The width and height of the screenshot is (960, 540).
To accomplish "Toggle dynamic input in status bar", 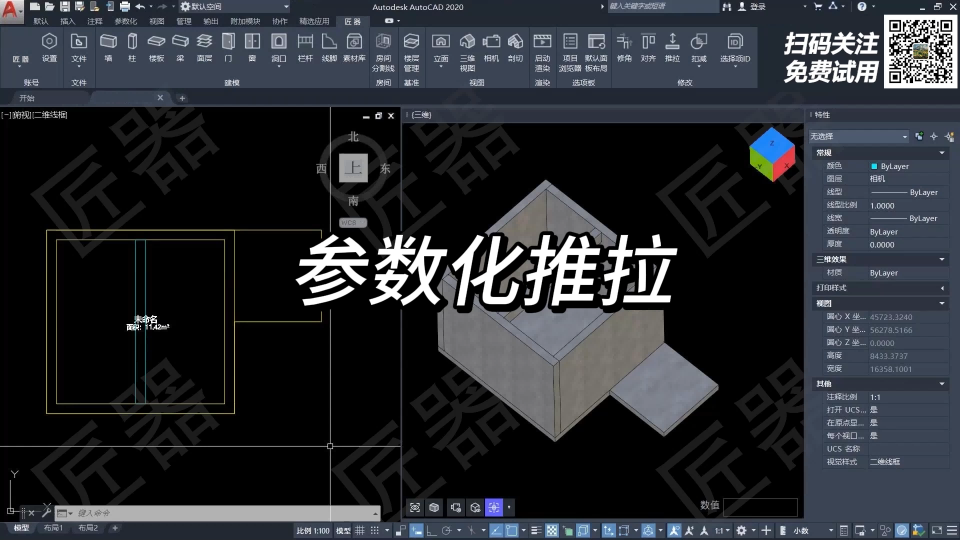I will click(417, 530).
